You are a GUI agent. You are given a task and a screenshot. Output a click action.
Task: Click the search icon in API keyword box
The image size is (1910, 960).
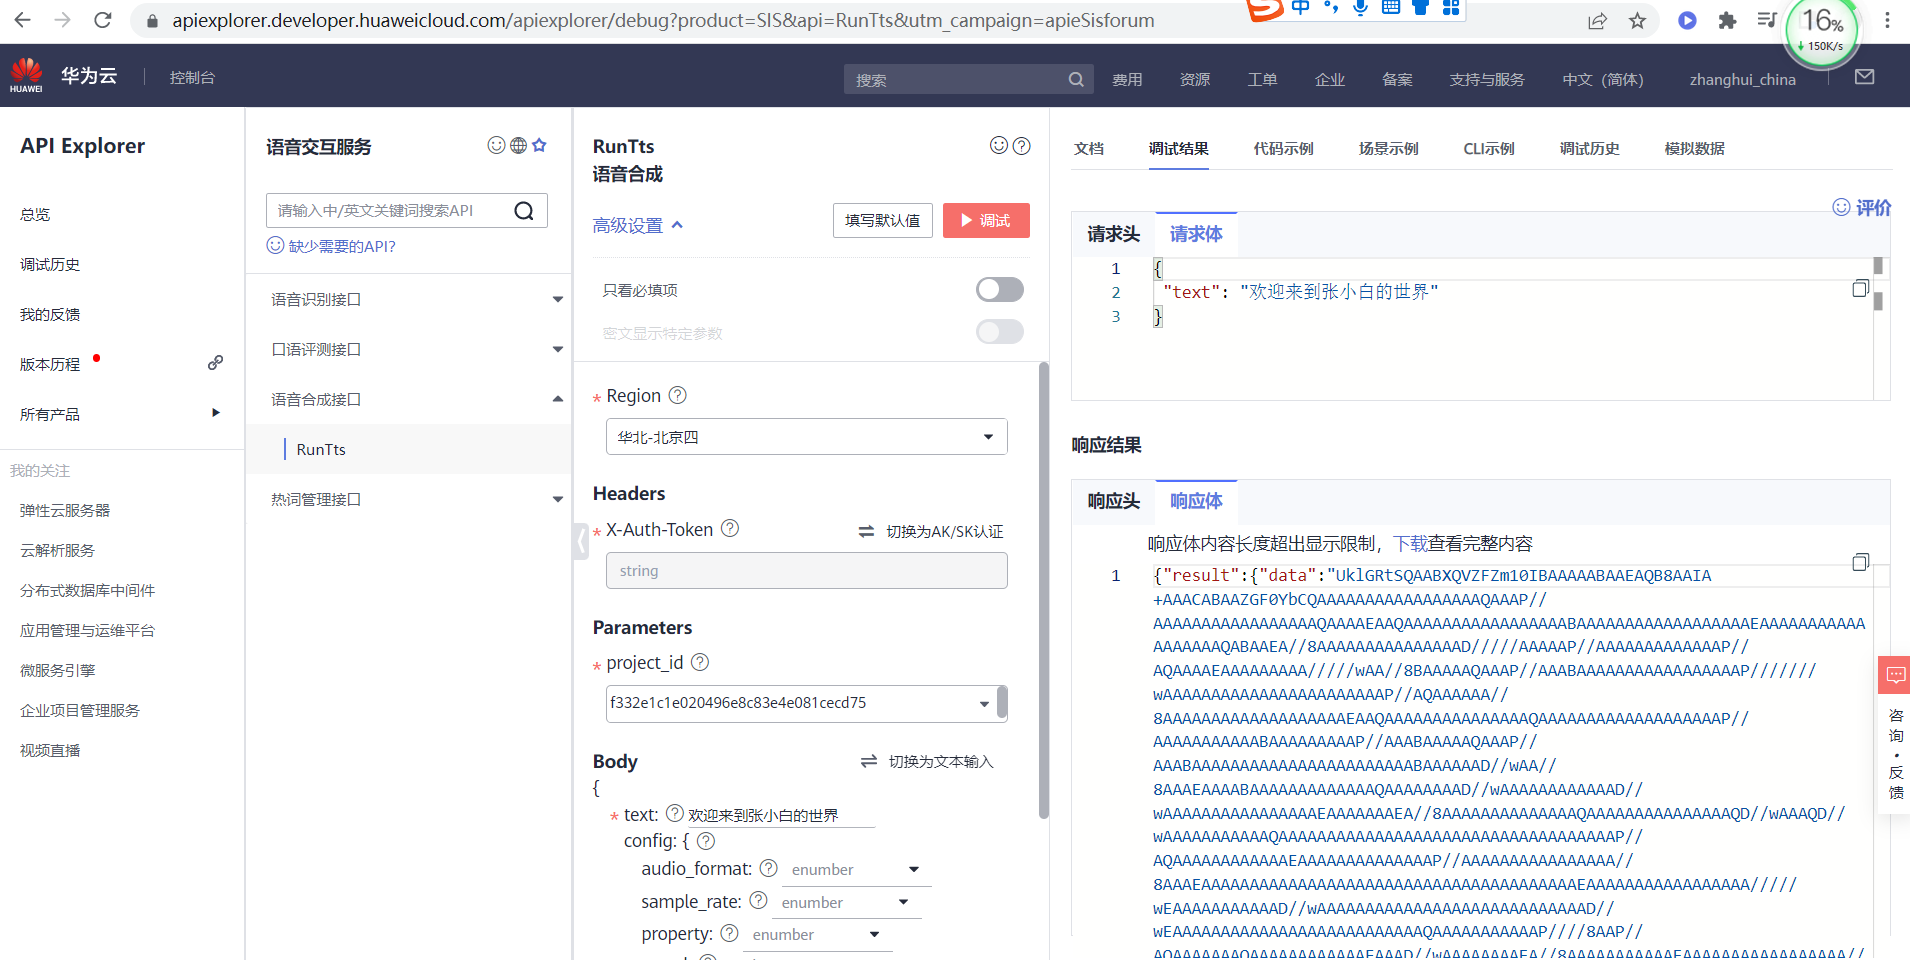coord(524,211)
